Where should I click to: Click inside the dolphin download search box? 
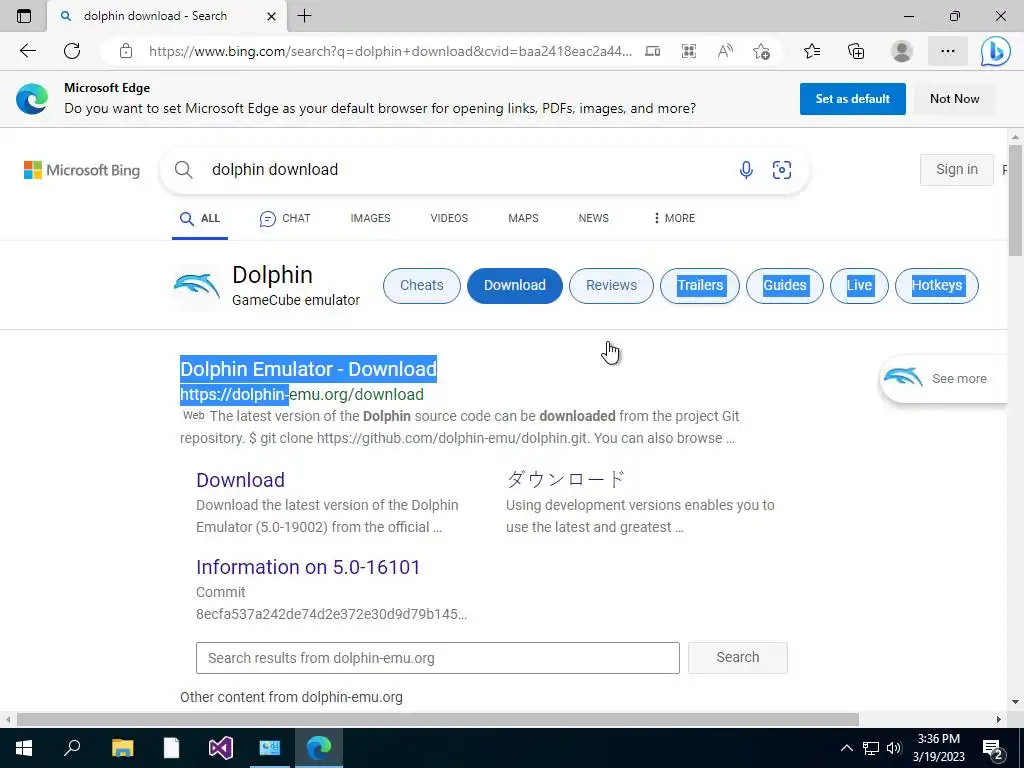457,170
